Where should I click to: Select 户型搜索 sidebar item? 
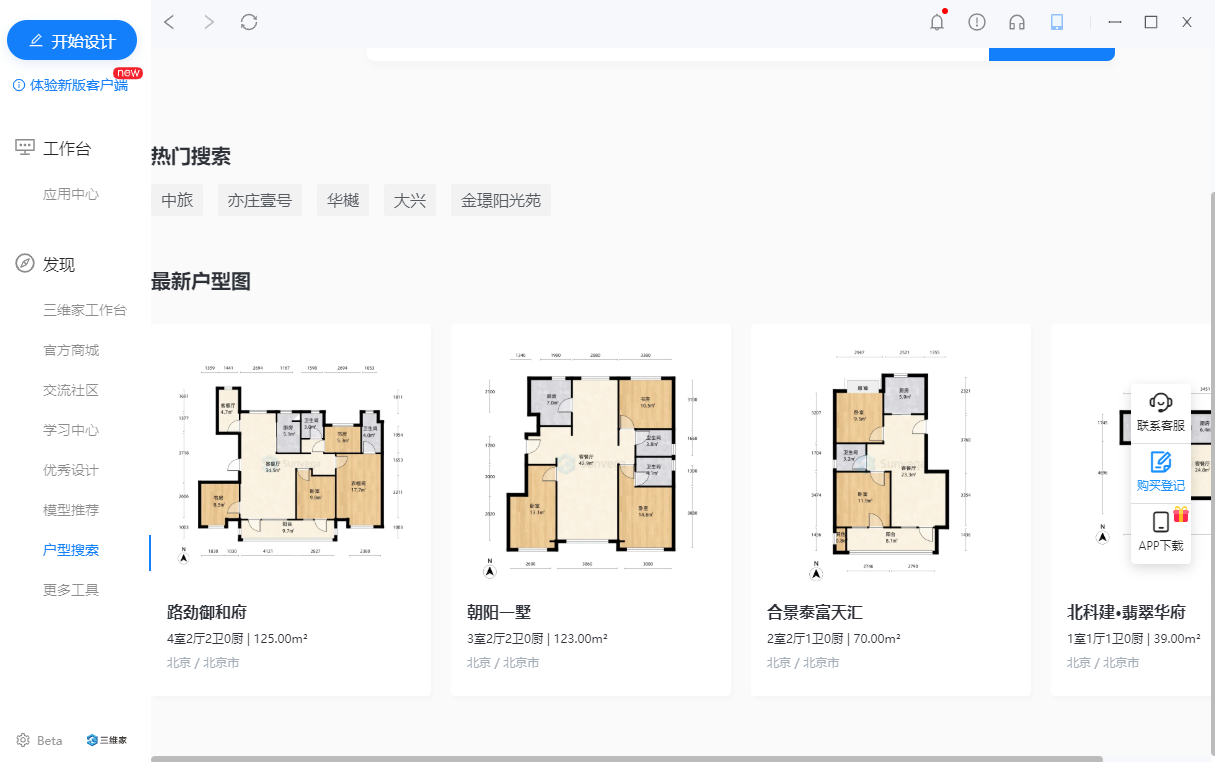(x=71, y=550)
